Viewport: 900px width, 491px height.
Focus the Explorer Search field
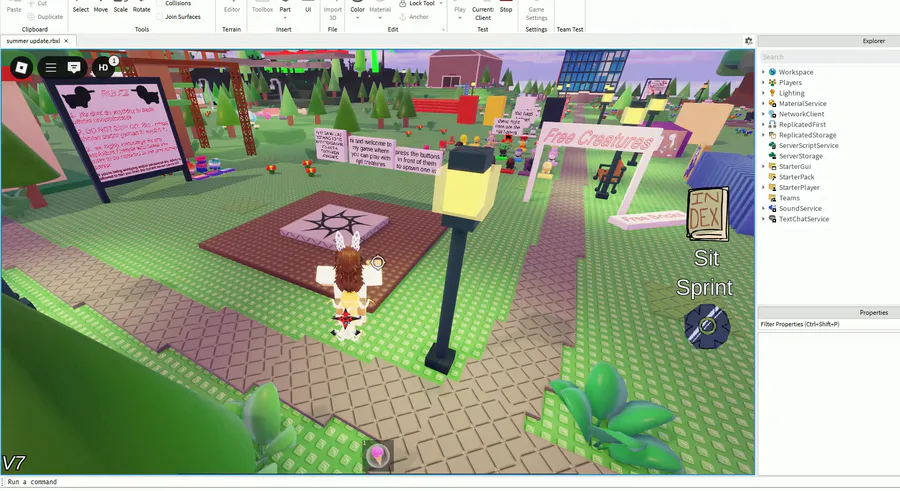[x=830, y=57]
